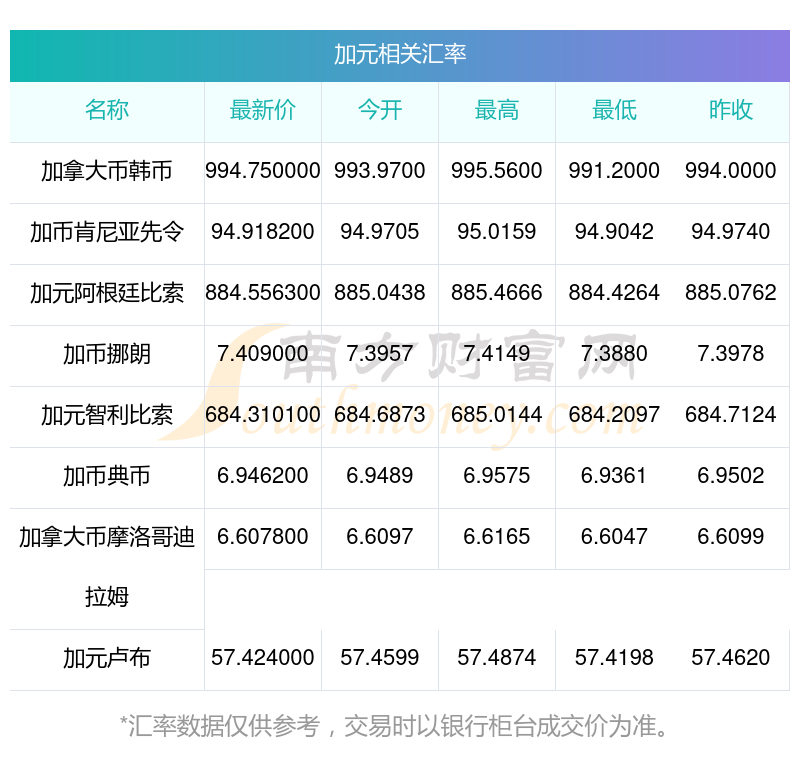This screenshot has width=800, height=757.
Task: Click low value 6.6047
Action: (614, 537)
